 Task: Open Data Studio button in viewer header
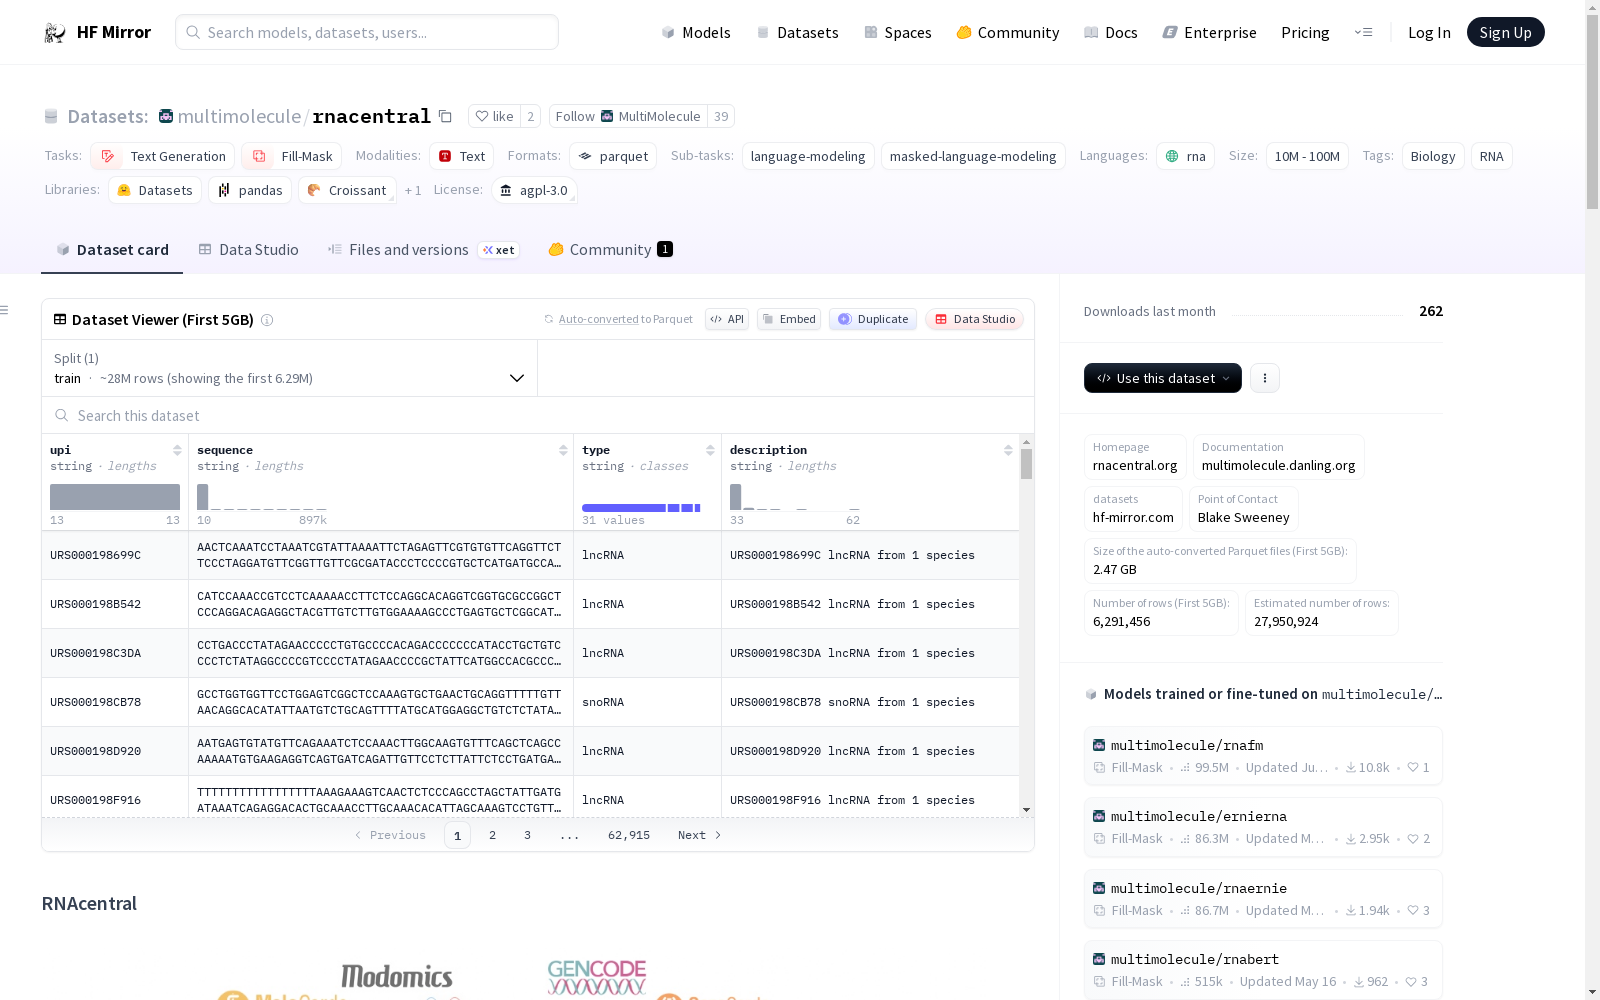(975, 319)
